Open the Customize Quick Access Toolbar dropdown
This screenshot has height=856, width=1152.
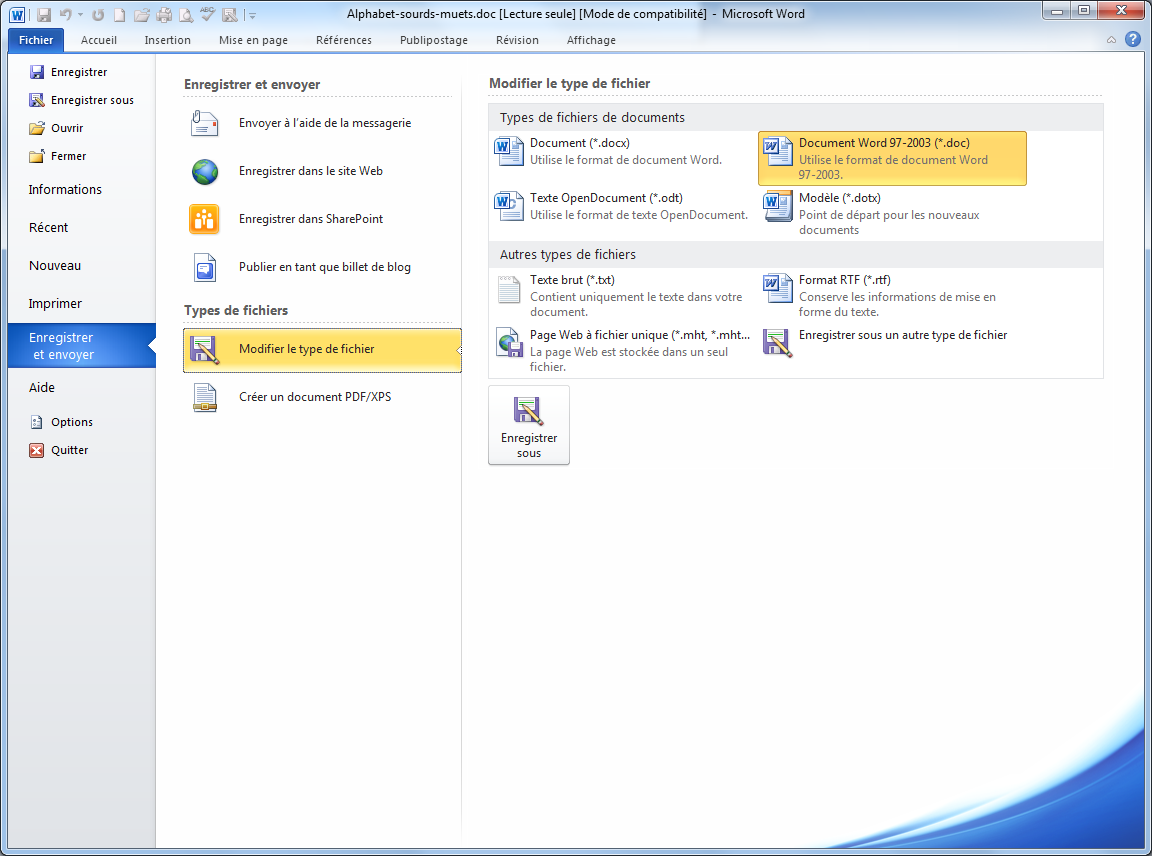(x=251, y=15)
